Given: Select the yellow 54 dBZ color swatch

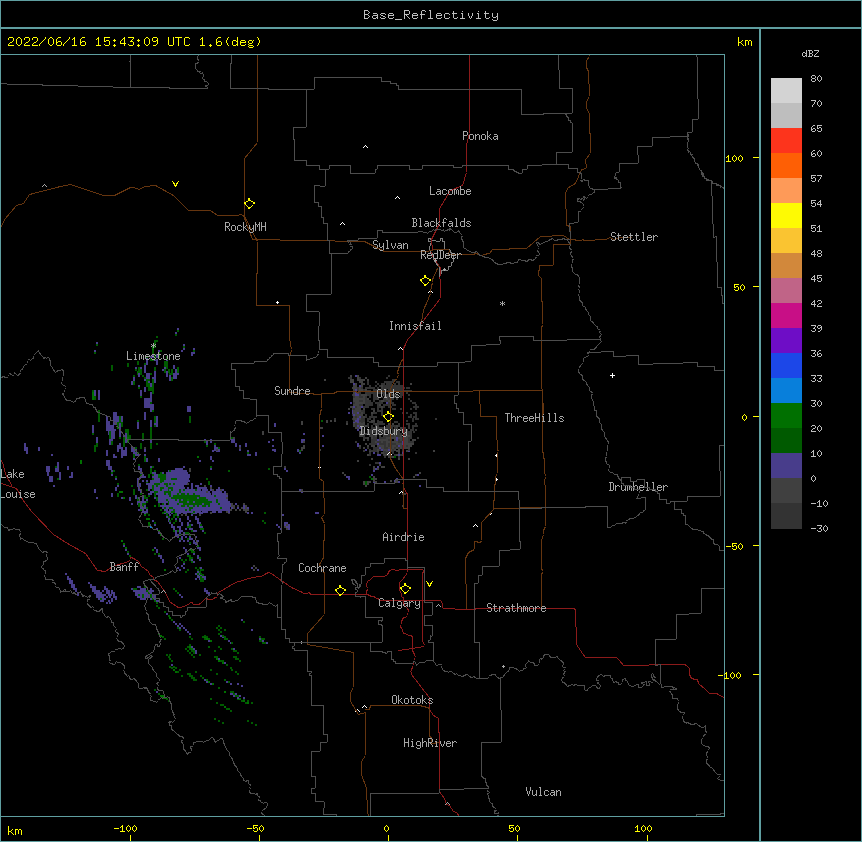Looking at the screenshot, I should click(786, 215).
